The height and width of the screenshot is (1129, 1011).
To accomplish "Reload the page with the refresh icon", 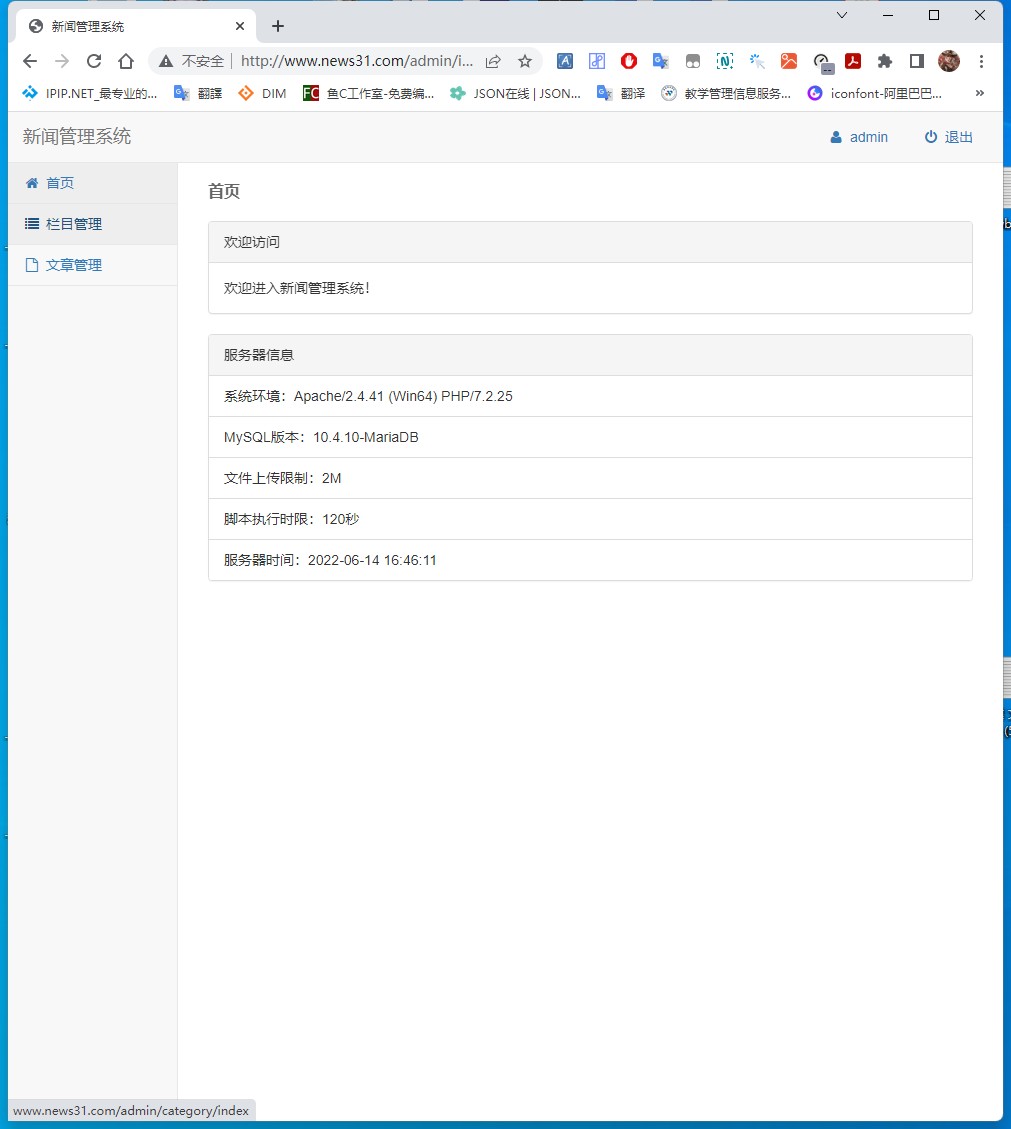I will tap(94, 61).
